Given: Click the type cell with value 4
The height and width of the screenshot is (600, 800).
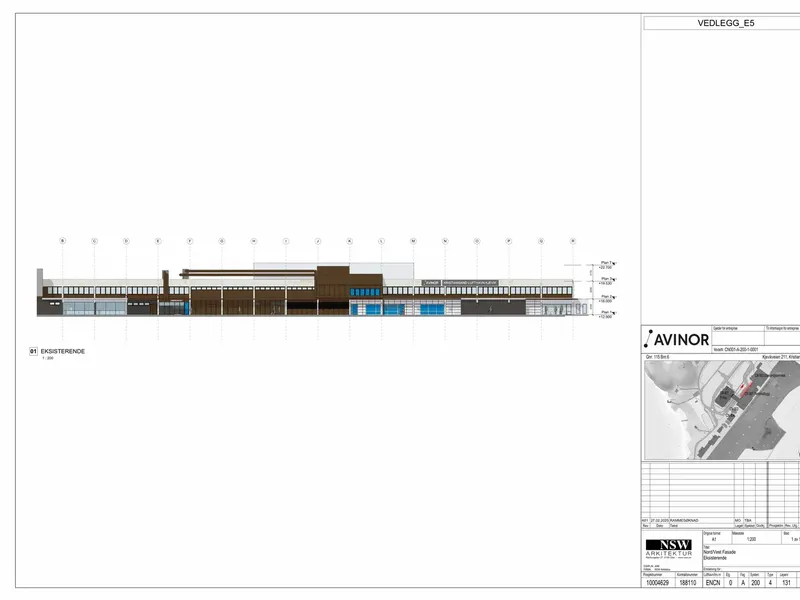Looking at the screenshot, I should click(770, 583).
